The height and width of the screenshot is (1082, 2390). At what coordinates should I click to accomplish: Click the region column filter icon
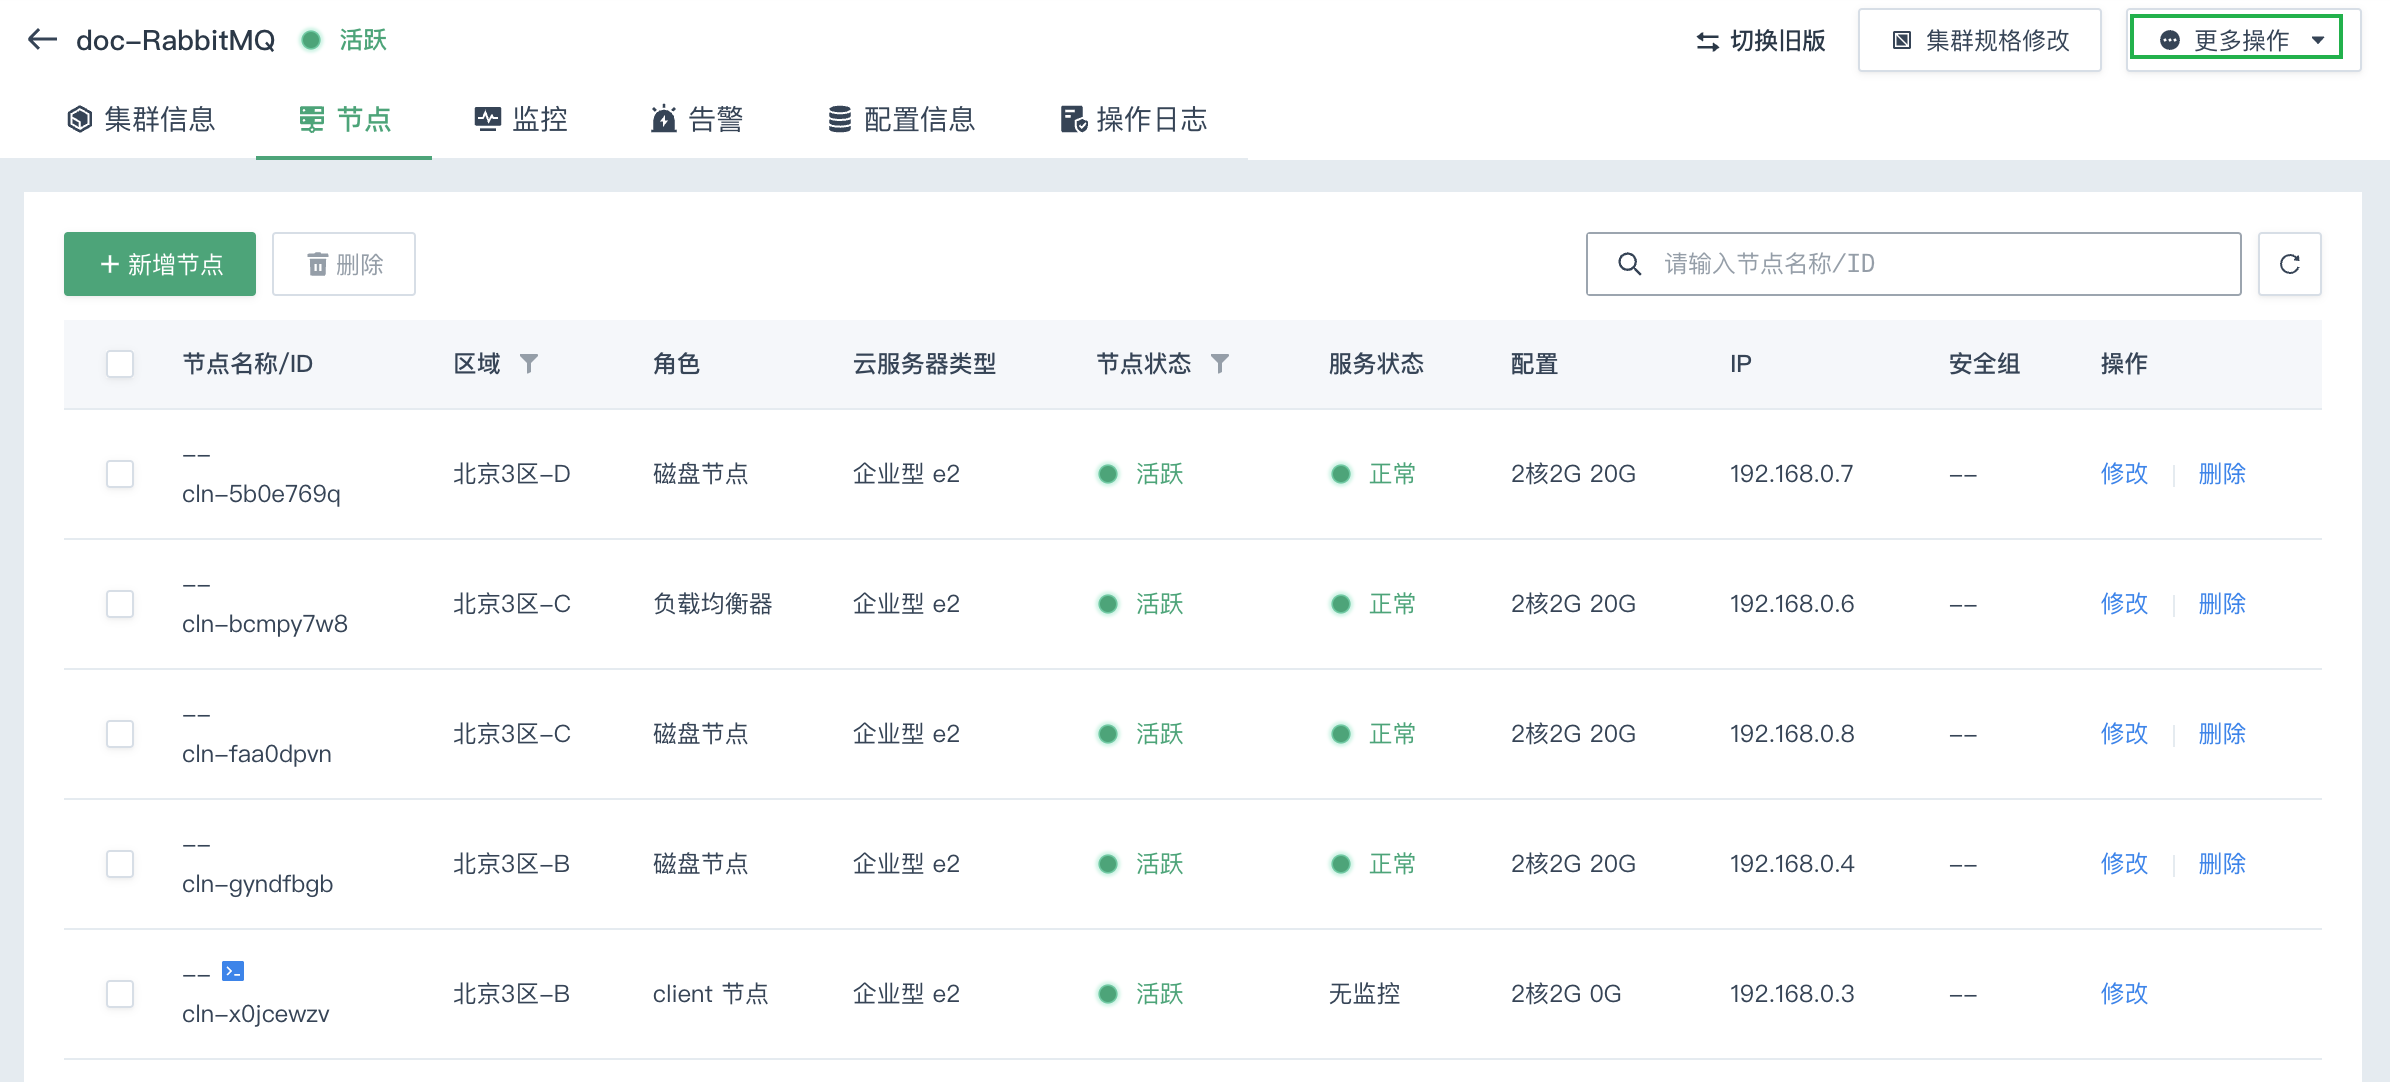coord(529,364)
